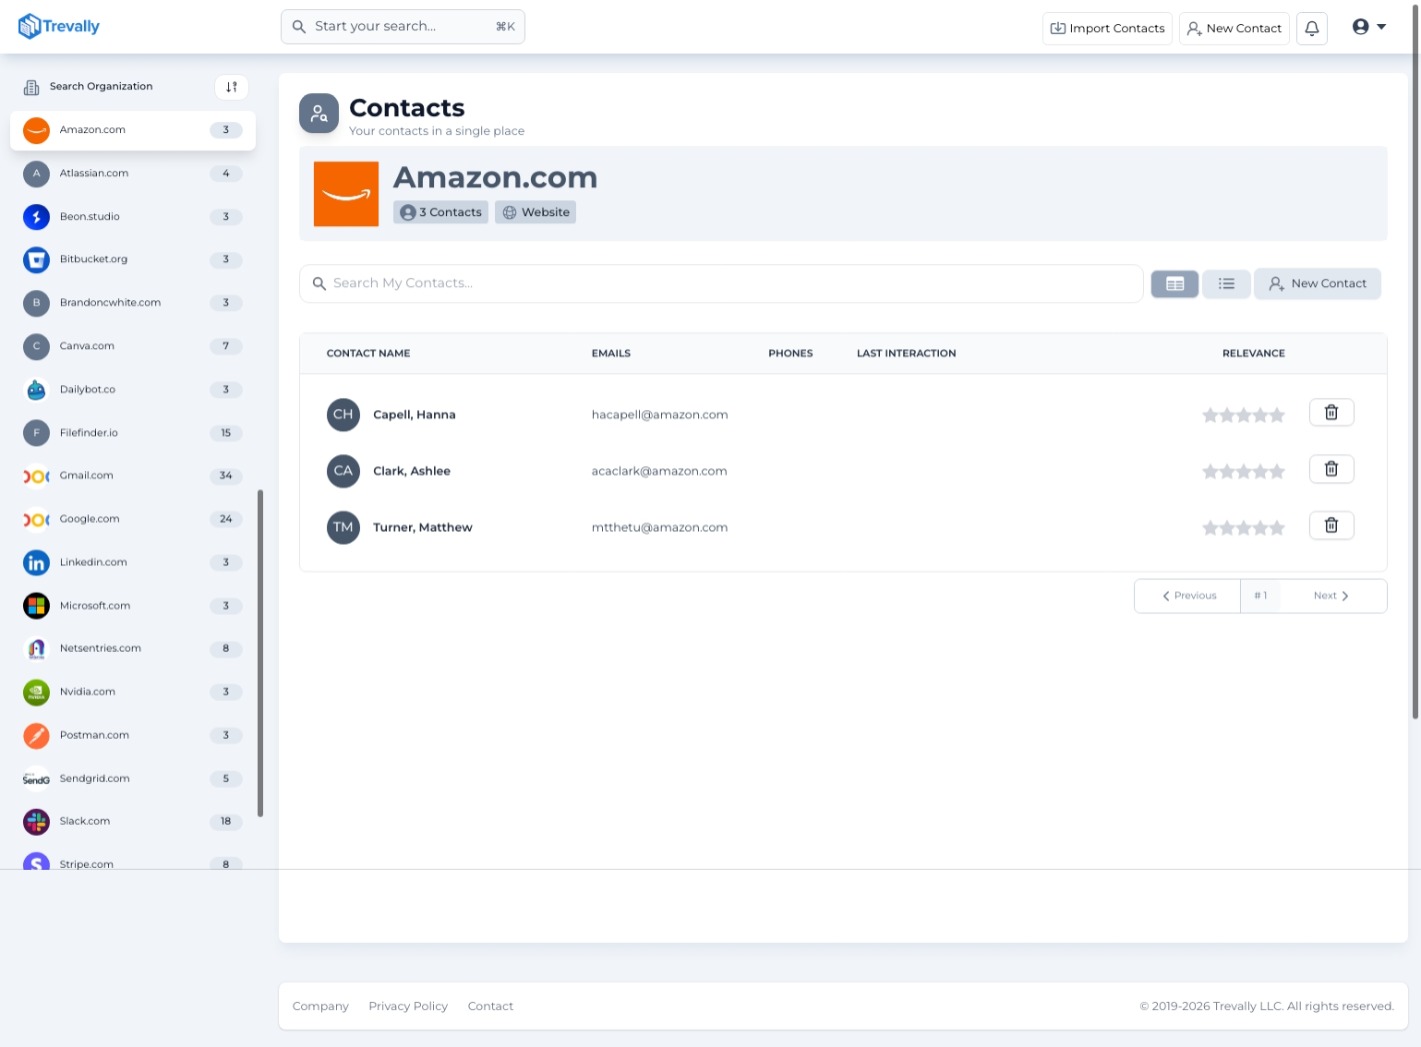Delete contact Clark, Ashlee
Screen dimensions: 1421x1047
pyautogui.click(x=1331, y=469)
